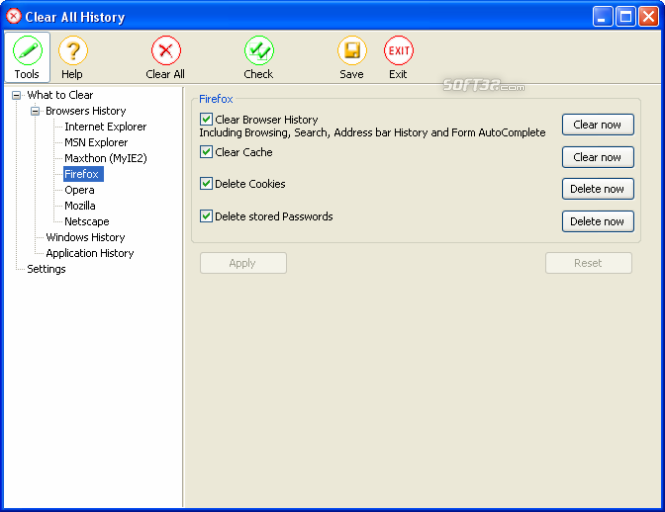Click the red EXIT toolbar icon
The width and height of the screenshot is (665, 512).
pos(399,51)
